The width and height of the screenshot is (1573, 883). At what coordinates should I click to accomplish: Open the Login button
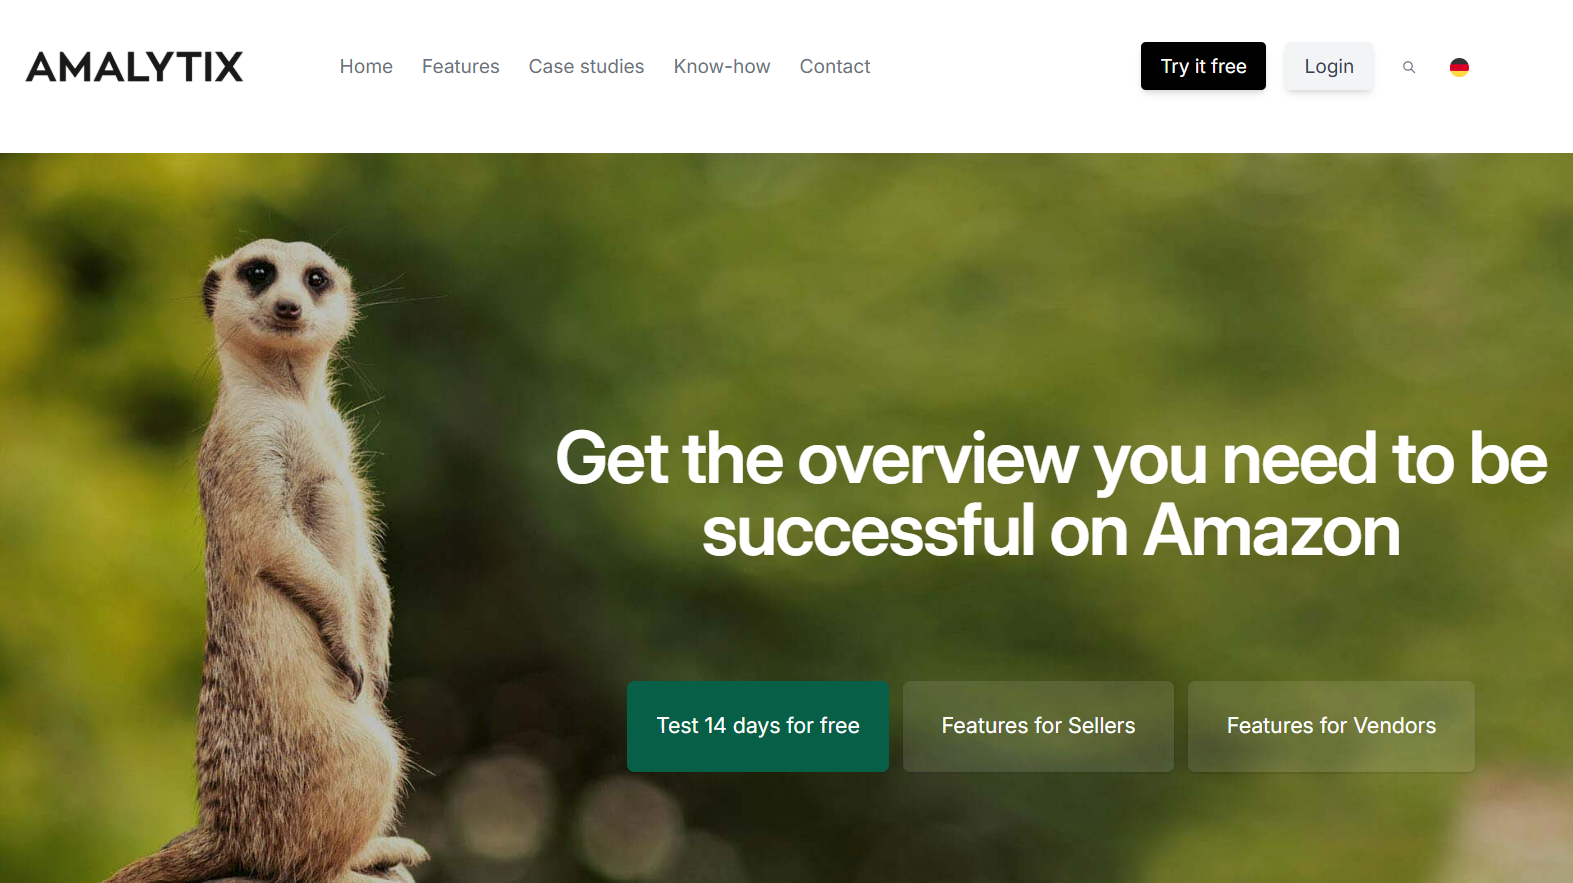1329,66
